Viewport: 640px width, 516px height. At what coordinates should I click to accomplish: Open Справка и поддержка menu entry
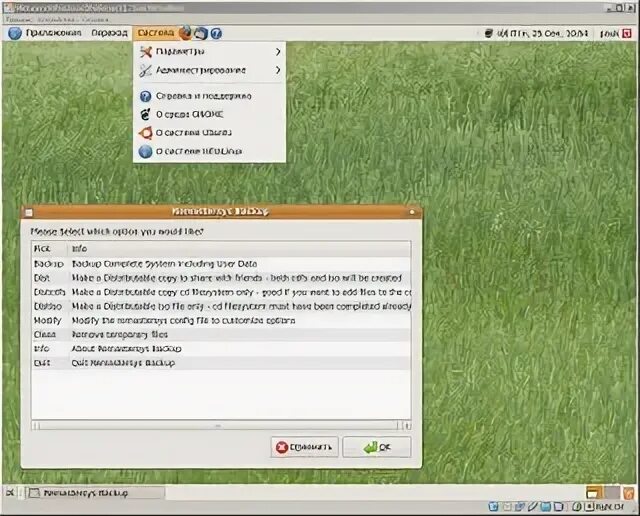tap(209, 96)
